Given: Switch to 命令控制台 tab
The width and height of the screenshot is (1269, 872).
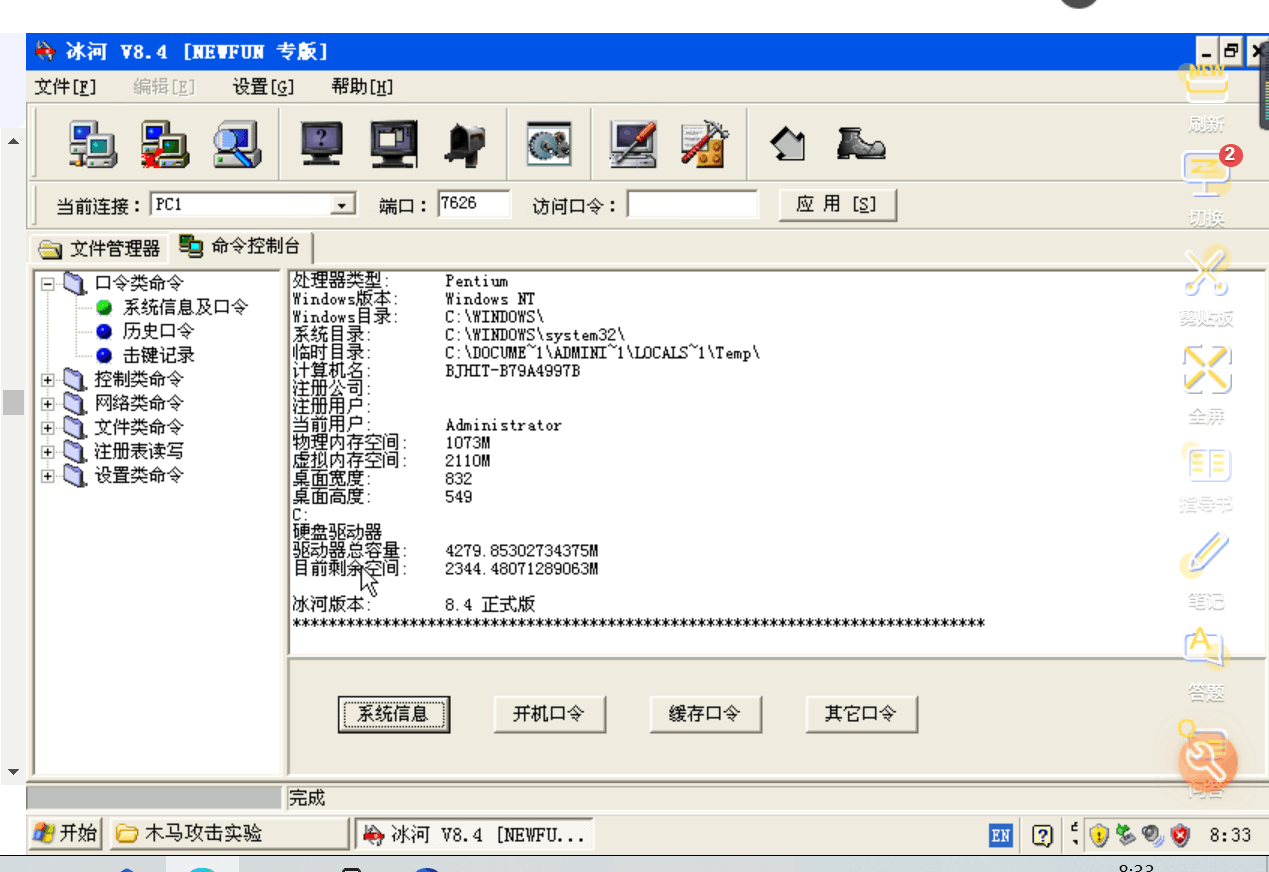Looking at the screenshot, I should [x=241, y=246].
